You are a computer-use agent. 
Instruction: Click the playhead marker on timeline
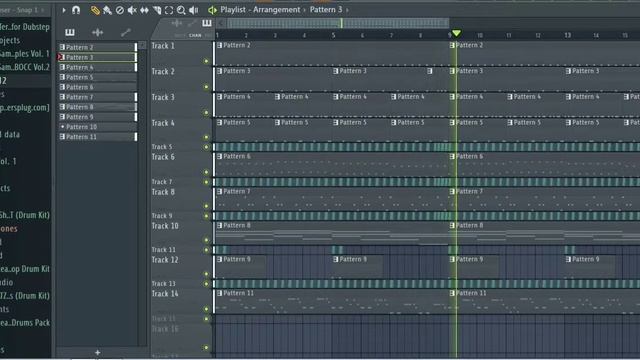coord(456,33)
